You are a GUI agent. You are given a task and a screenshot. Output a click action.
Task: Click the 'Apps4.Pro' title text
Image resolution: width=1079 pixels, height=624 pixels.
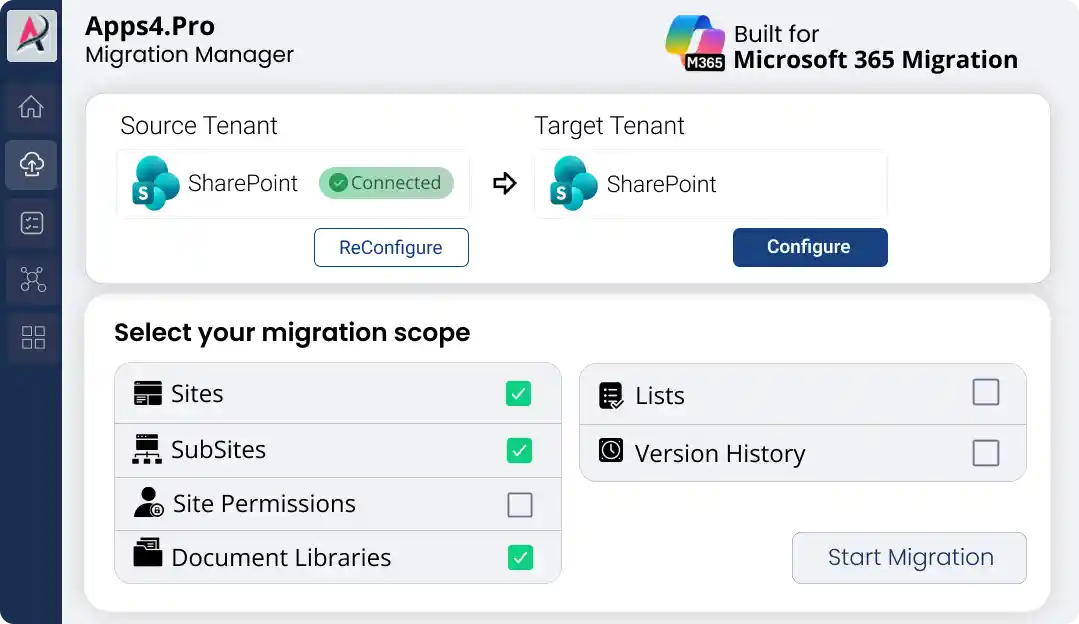coord(150,26)
